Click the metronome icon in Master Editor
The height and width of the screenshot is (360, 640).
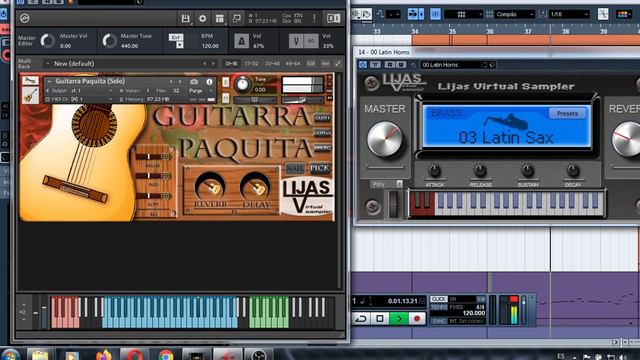click(241, 41)
